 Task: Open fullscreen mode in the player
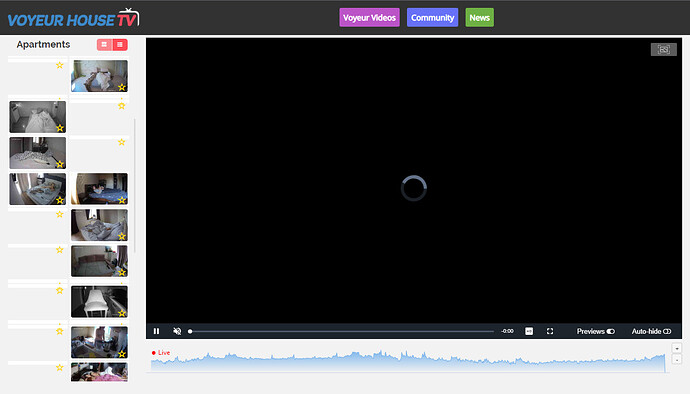[x=550, y=331]
